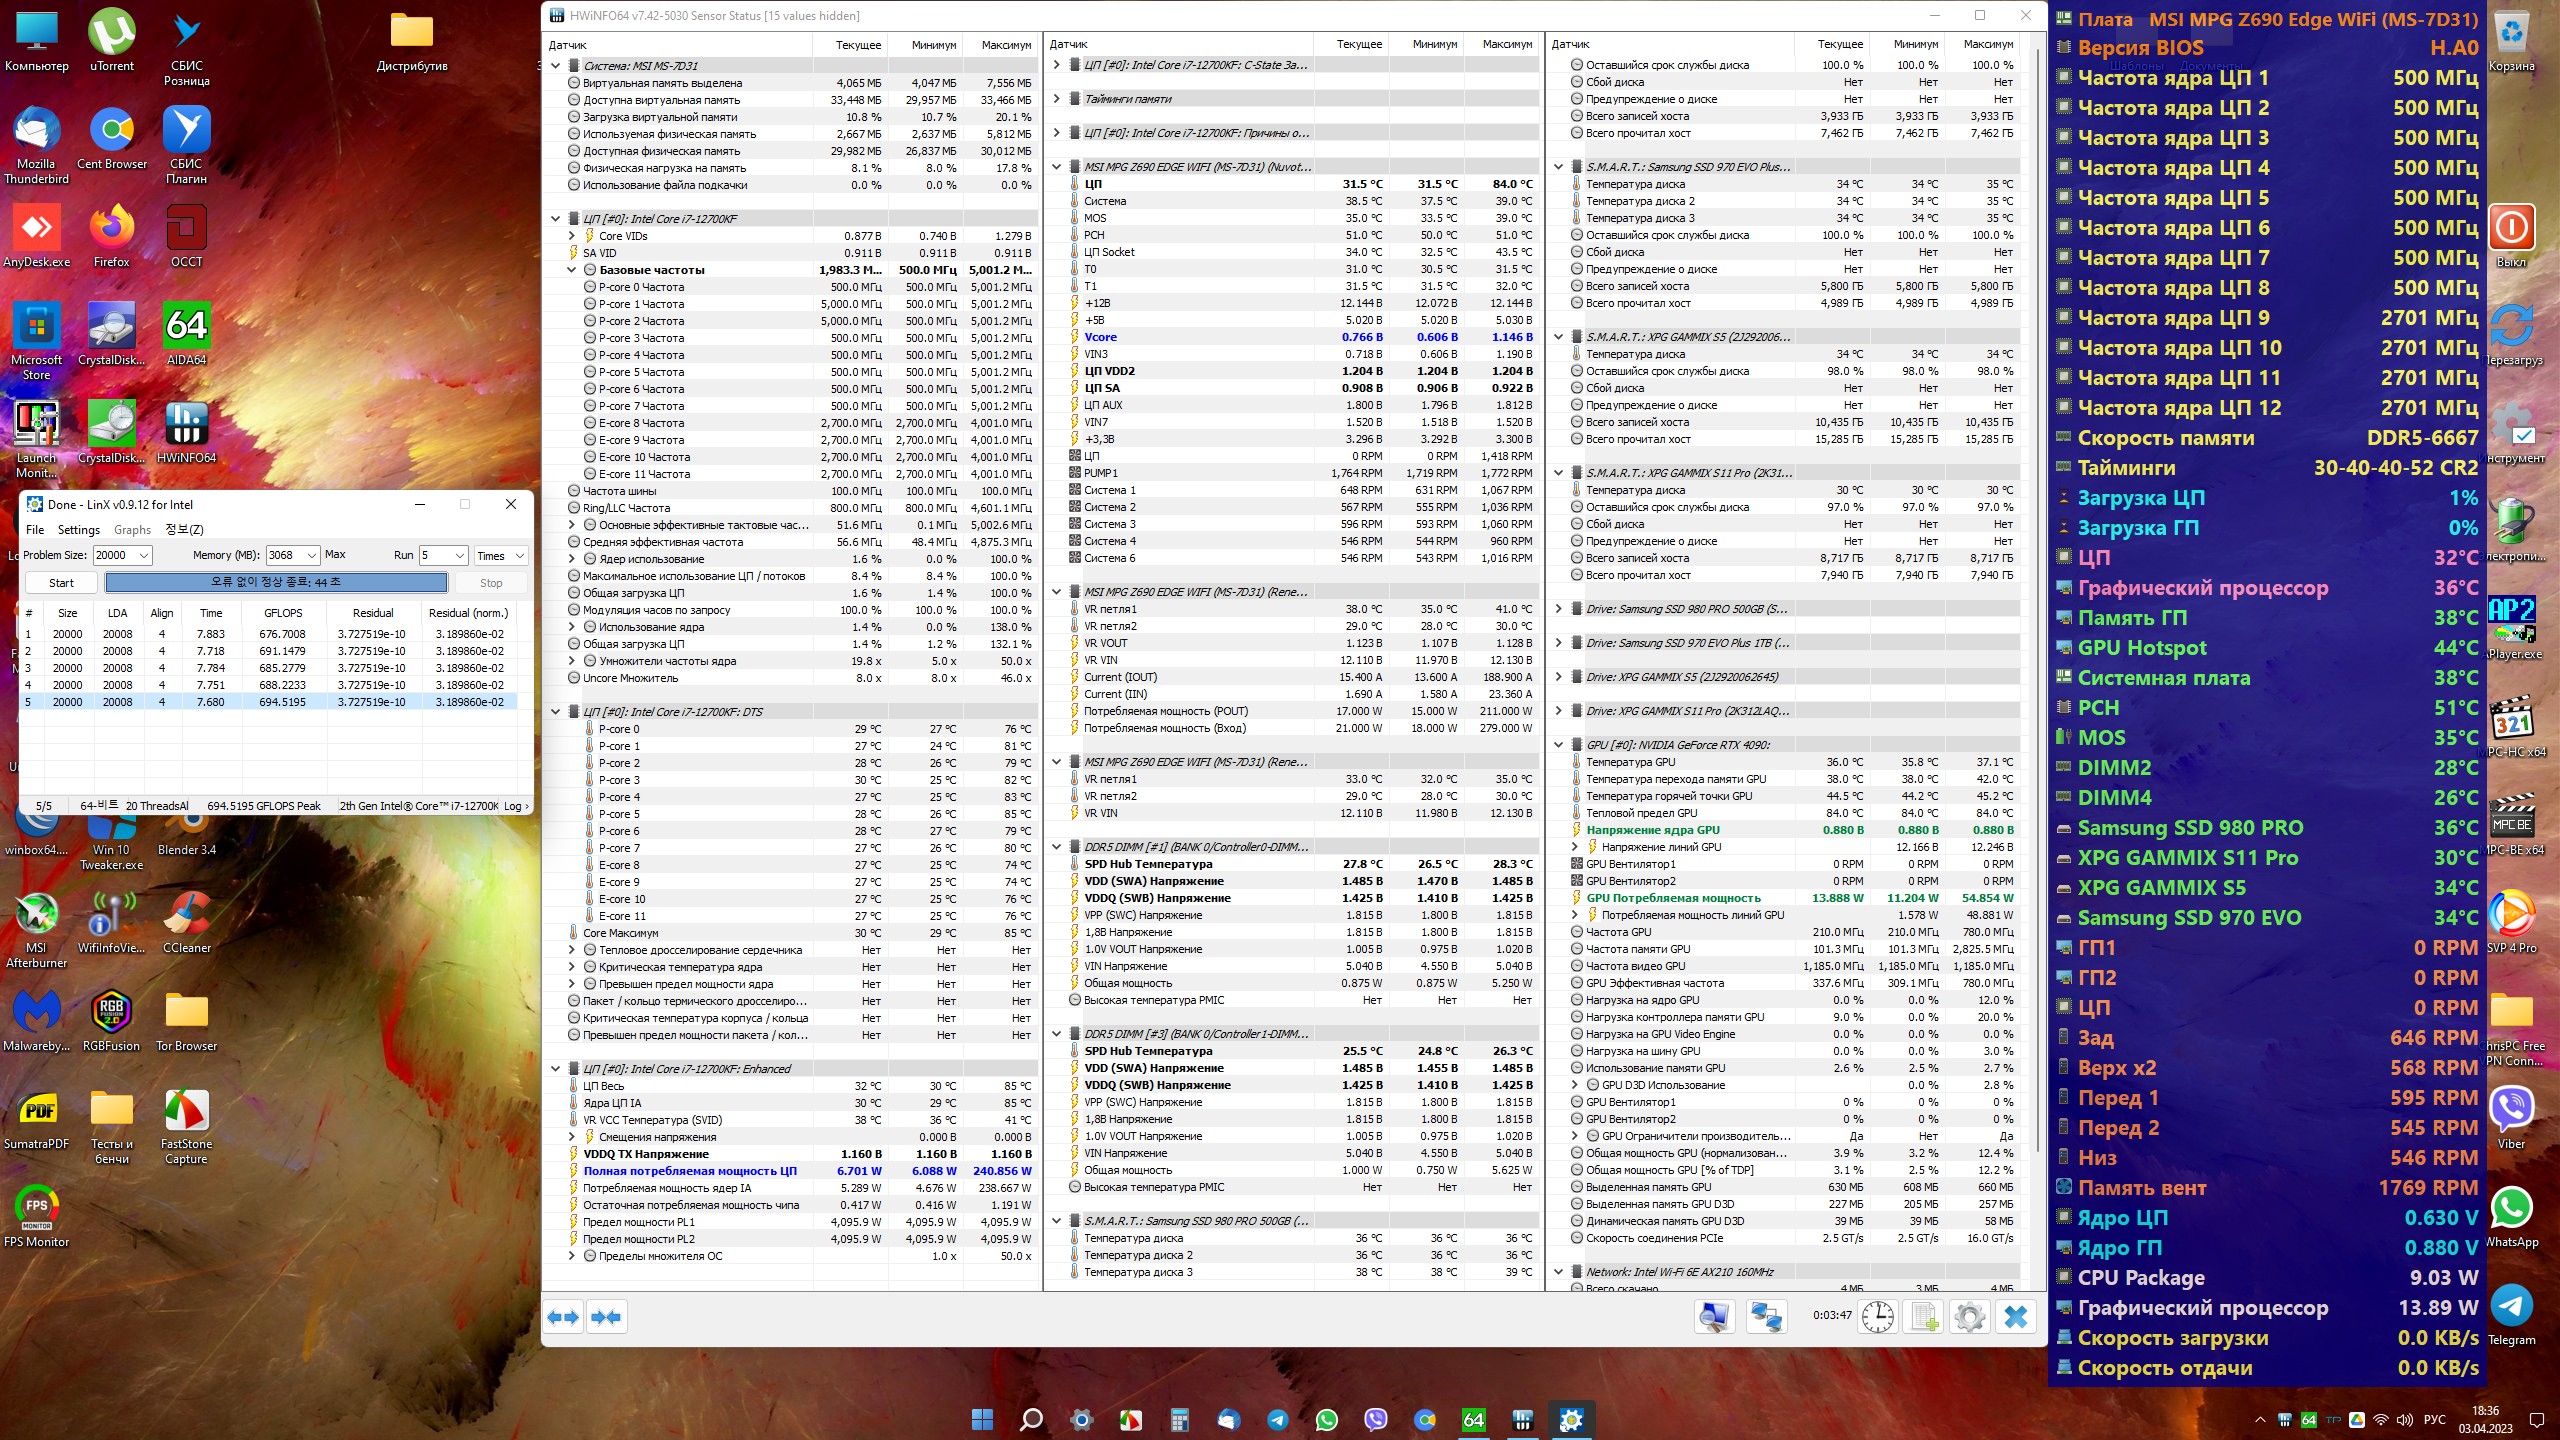Click the collapse columns inward arrows icon
The image size is (2560, 1440).
click(606, 1317)
